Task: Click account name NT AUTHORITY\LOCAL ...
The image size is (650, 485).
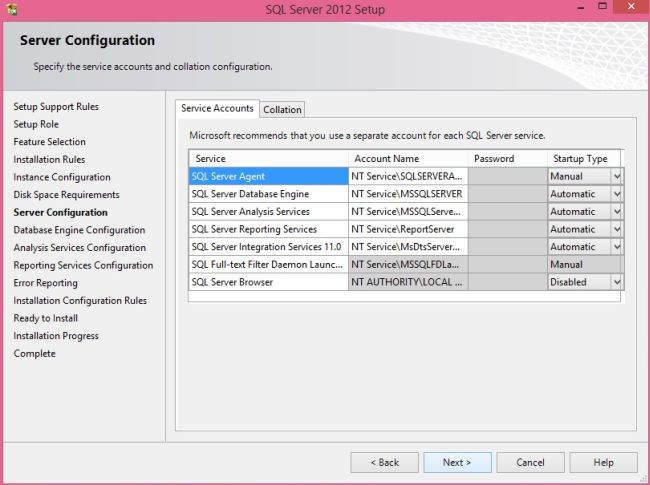Action: [408, 282]
